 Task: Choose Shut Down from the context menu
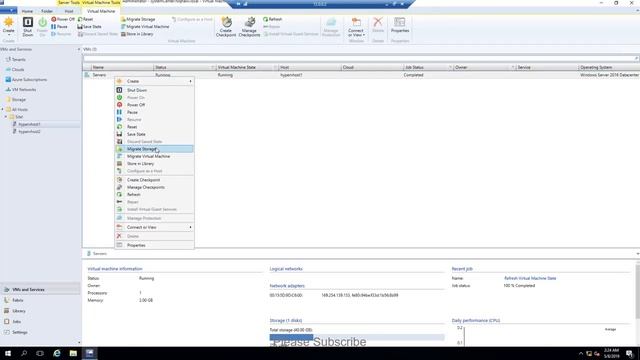pos(154,90)
